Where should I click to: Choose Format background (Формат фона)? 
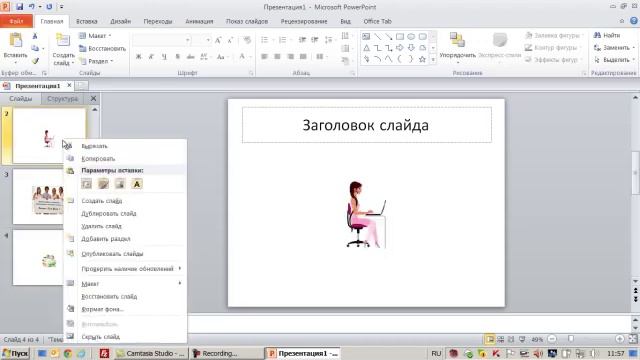point(125,309)
